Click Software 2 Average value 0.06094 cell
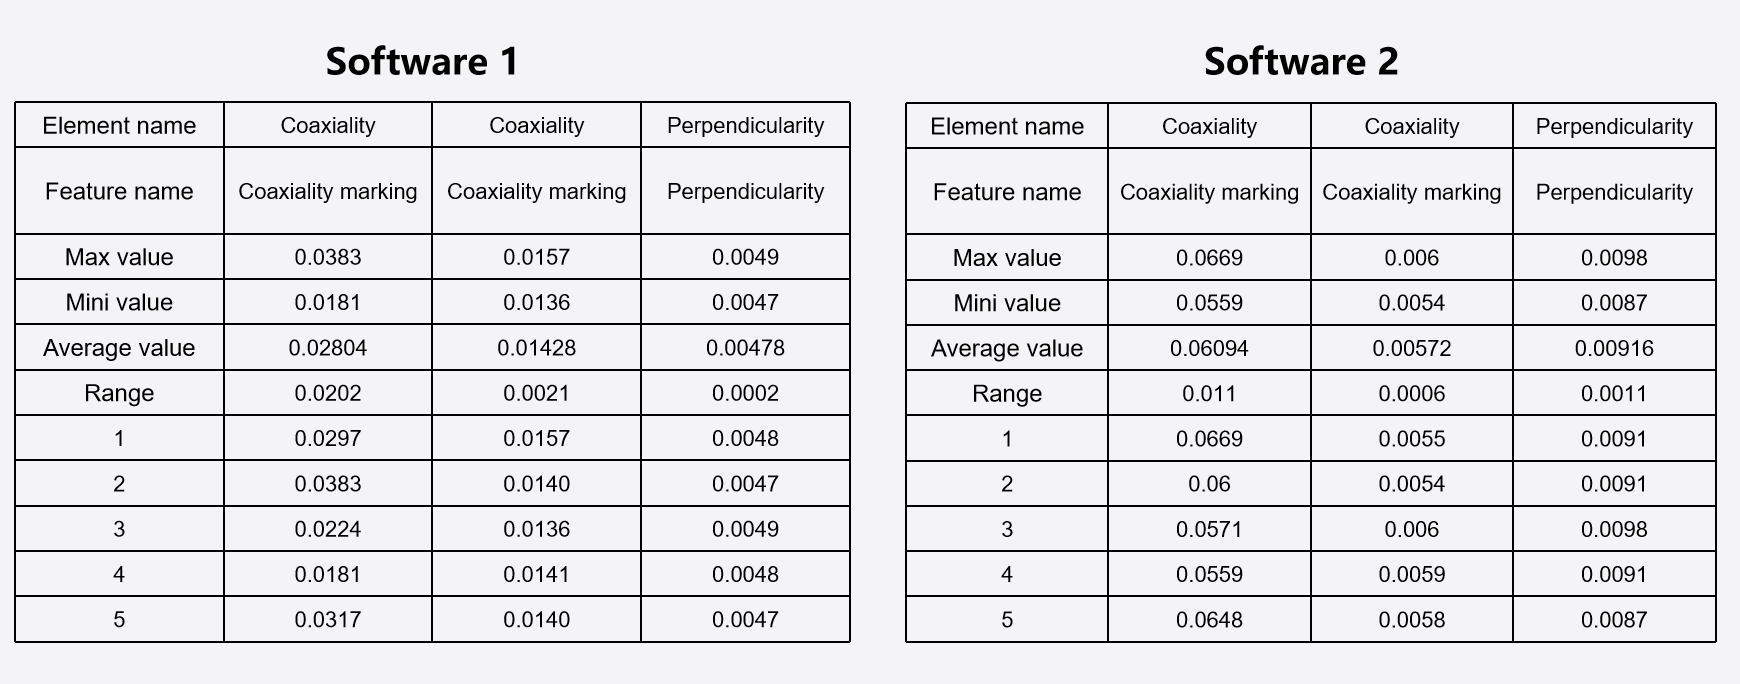The height and width of the screenshot is (684, 1740). [1209, 349]
